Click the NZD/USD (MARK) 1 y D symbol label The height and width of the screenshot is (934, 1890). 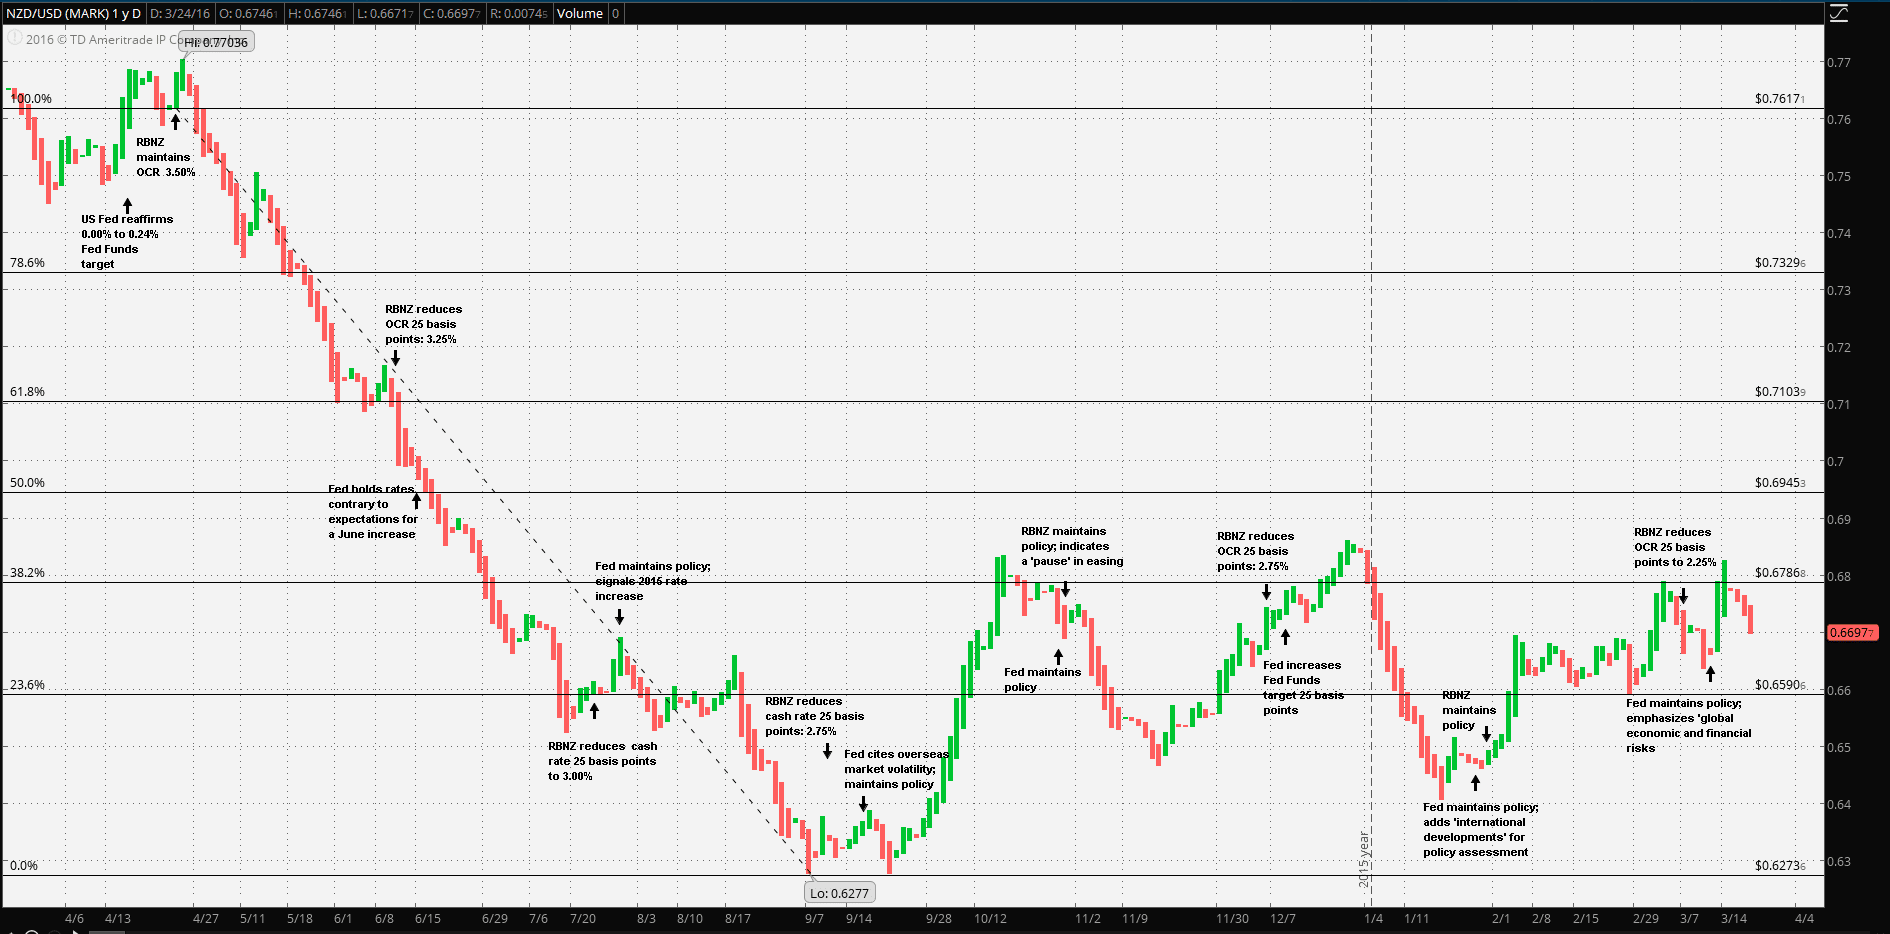(73, 13)
